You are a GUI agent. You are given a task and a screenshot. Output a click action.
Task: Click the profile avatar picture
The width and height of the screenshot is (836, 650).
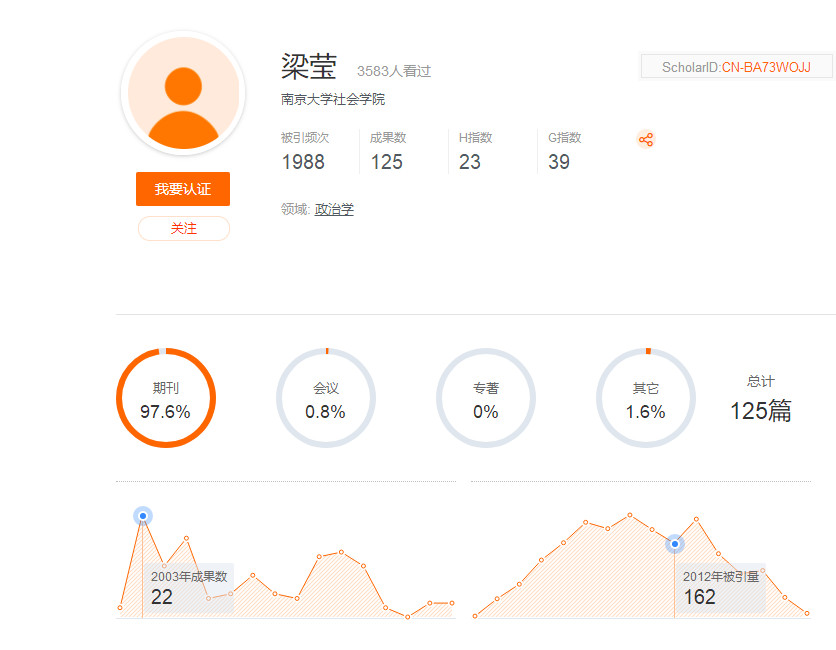pyautogui.click(x=183, y=93)
